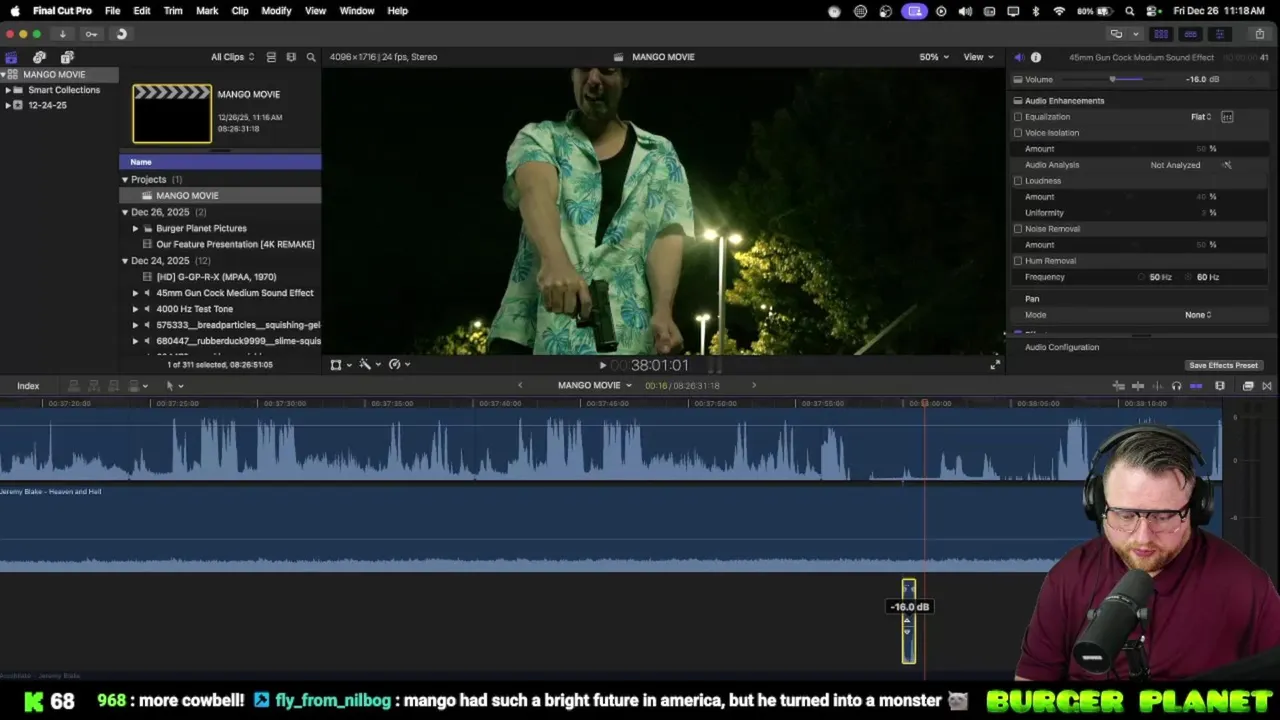Open the Mark menu

207,11
